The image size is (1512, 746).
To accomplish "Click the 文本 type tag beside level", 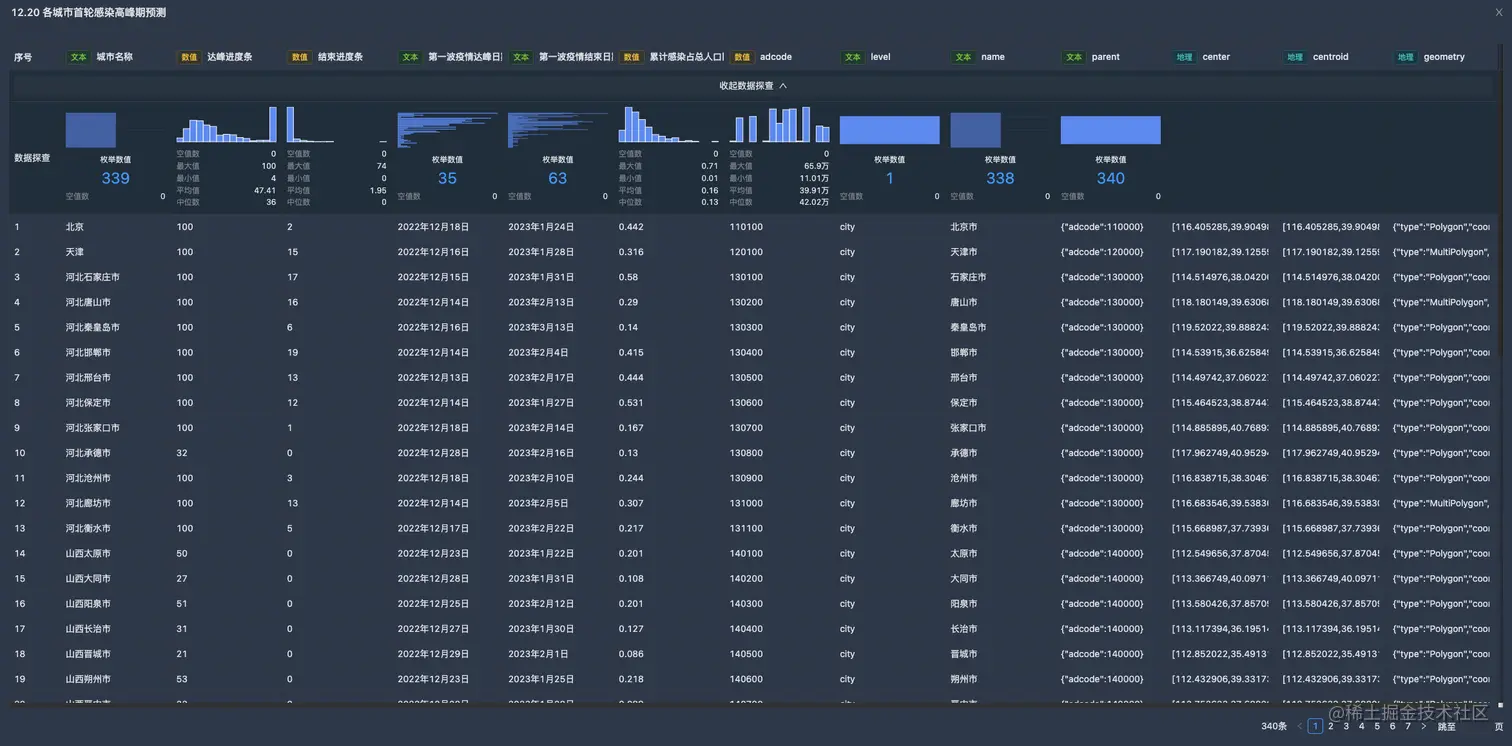I will tap(853, 57).
